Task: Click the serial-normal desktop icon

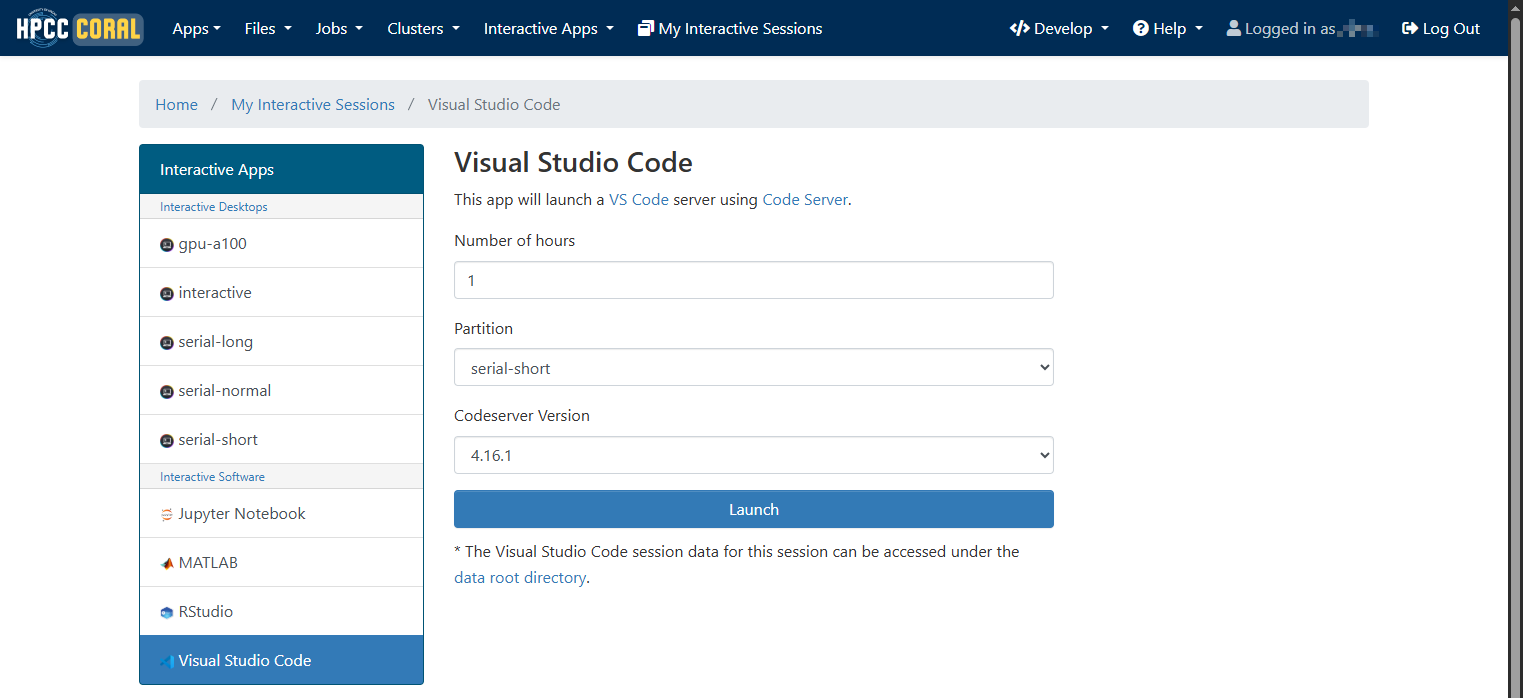Action: pyautogui.click(x=167, y=392)
